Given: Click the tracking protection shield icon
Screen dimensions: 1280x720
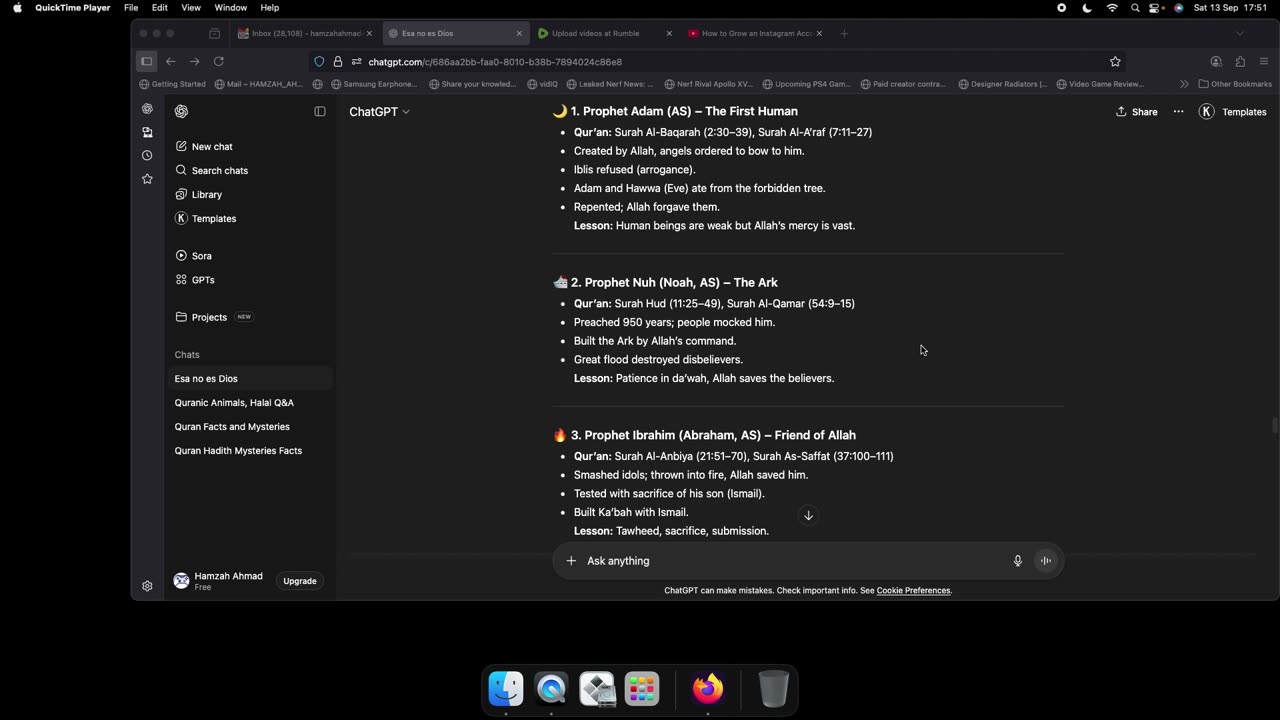Looking at the screenshot, I should (x=320, y=61).
